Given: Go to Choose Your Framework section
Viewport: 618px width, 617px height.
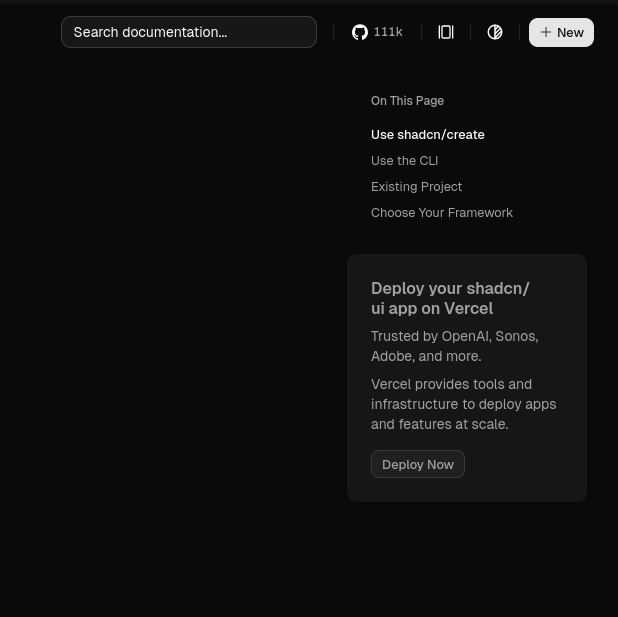Looking at the screenshot, I should pos(442,213).
